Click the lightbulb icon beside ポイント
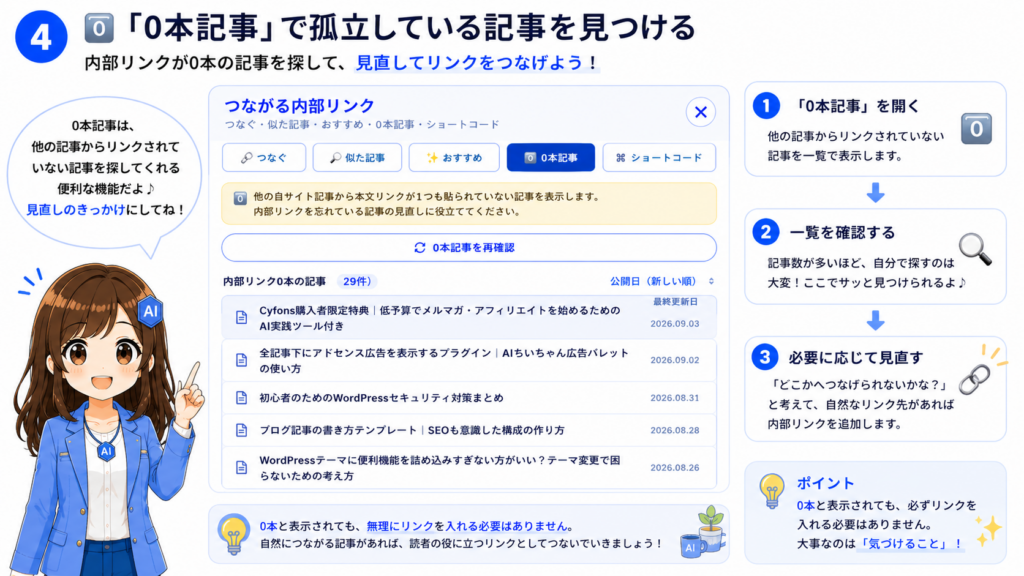The height and width of the screenshot is (576, 1024). (x=772, y=491)
